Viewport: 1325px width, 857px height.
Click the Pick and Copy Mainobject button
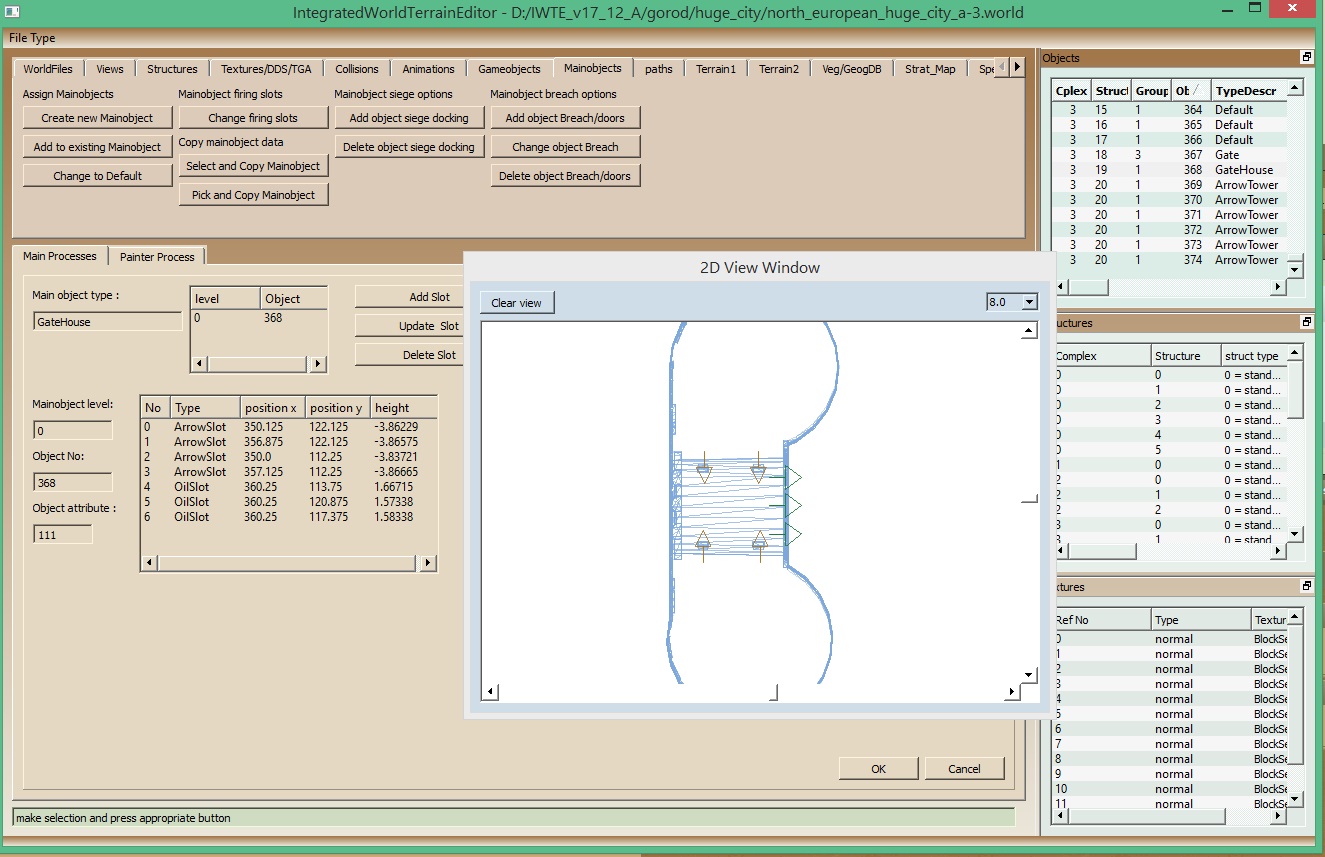click(x=253, y=195)
